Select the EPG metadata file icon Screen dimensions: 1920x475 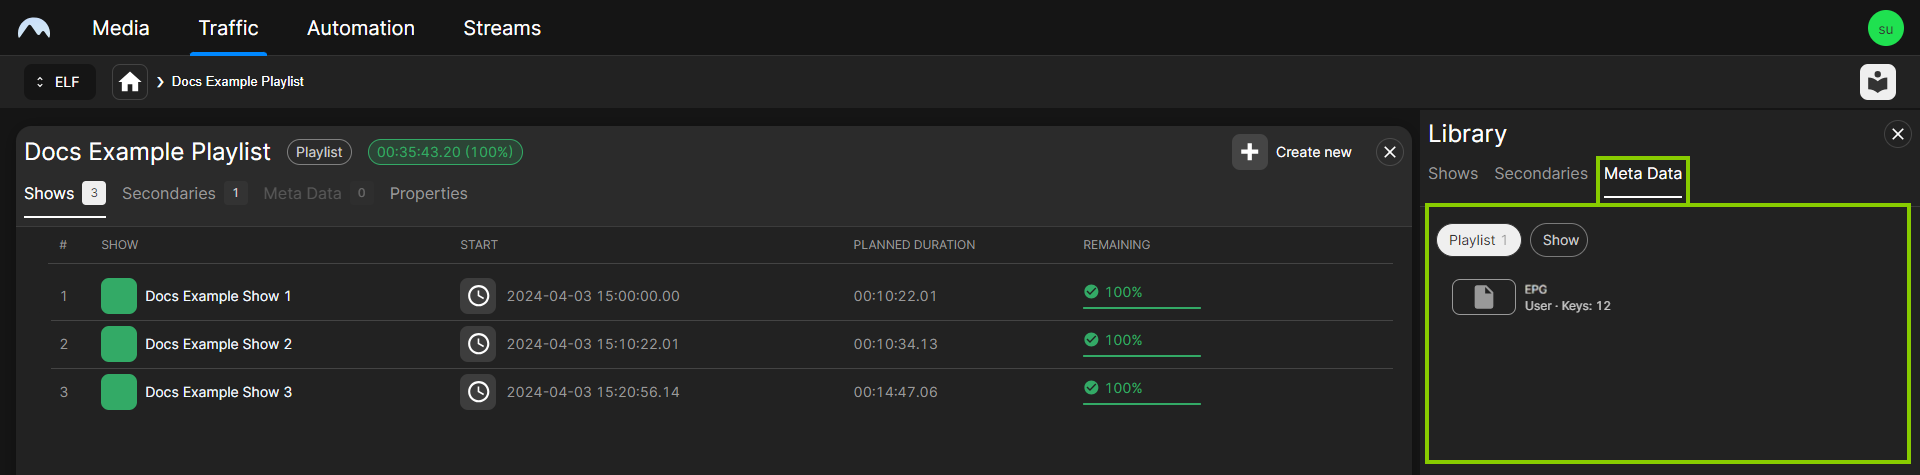1483,297
